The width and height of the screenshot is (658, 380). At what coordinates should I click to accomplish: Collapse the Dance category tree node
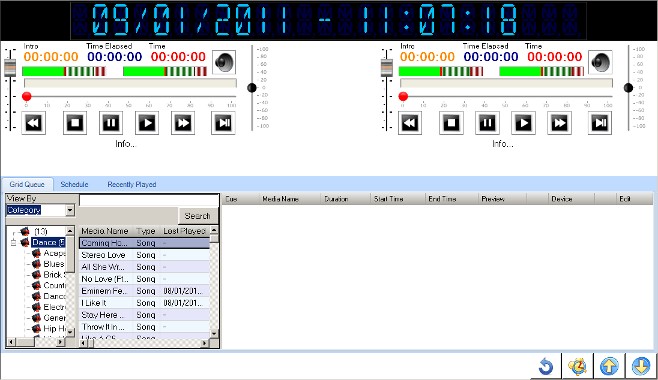point(13,242)
